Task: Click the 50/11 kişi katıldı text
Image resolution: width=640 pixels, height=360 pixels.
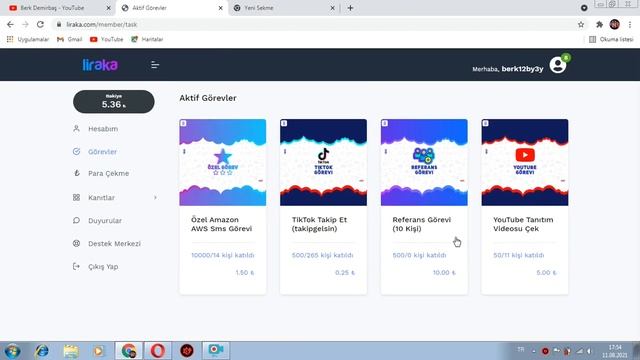Action: [x=518, y=255]
